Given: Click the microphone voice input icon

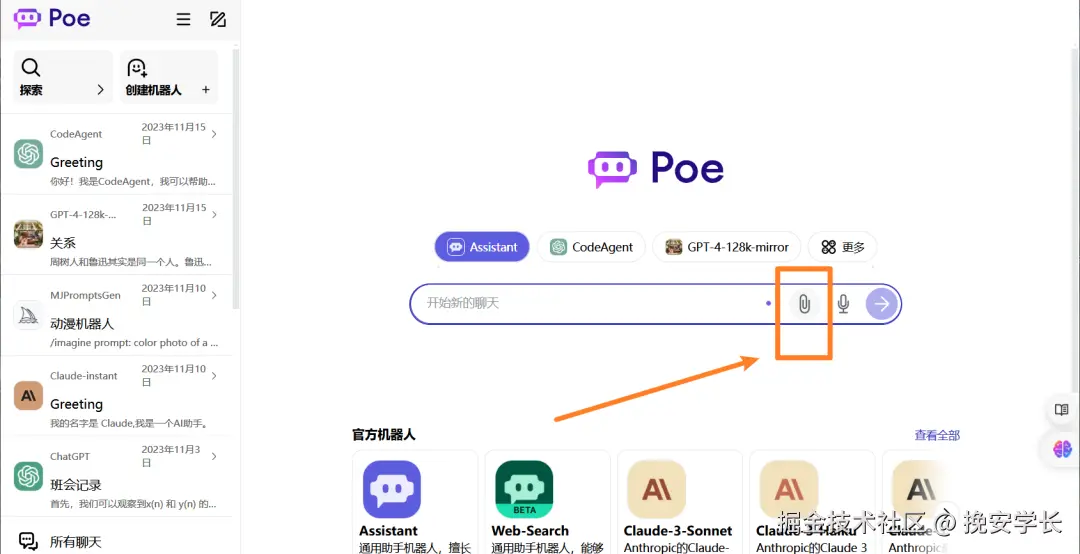Looking at the screenshot, I should (x=843, y=303).
